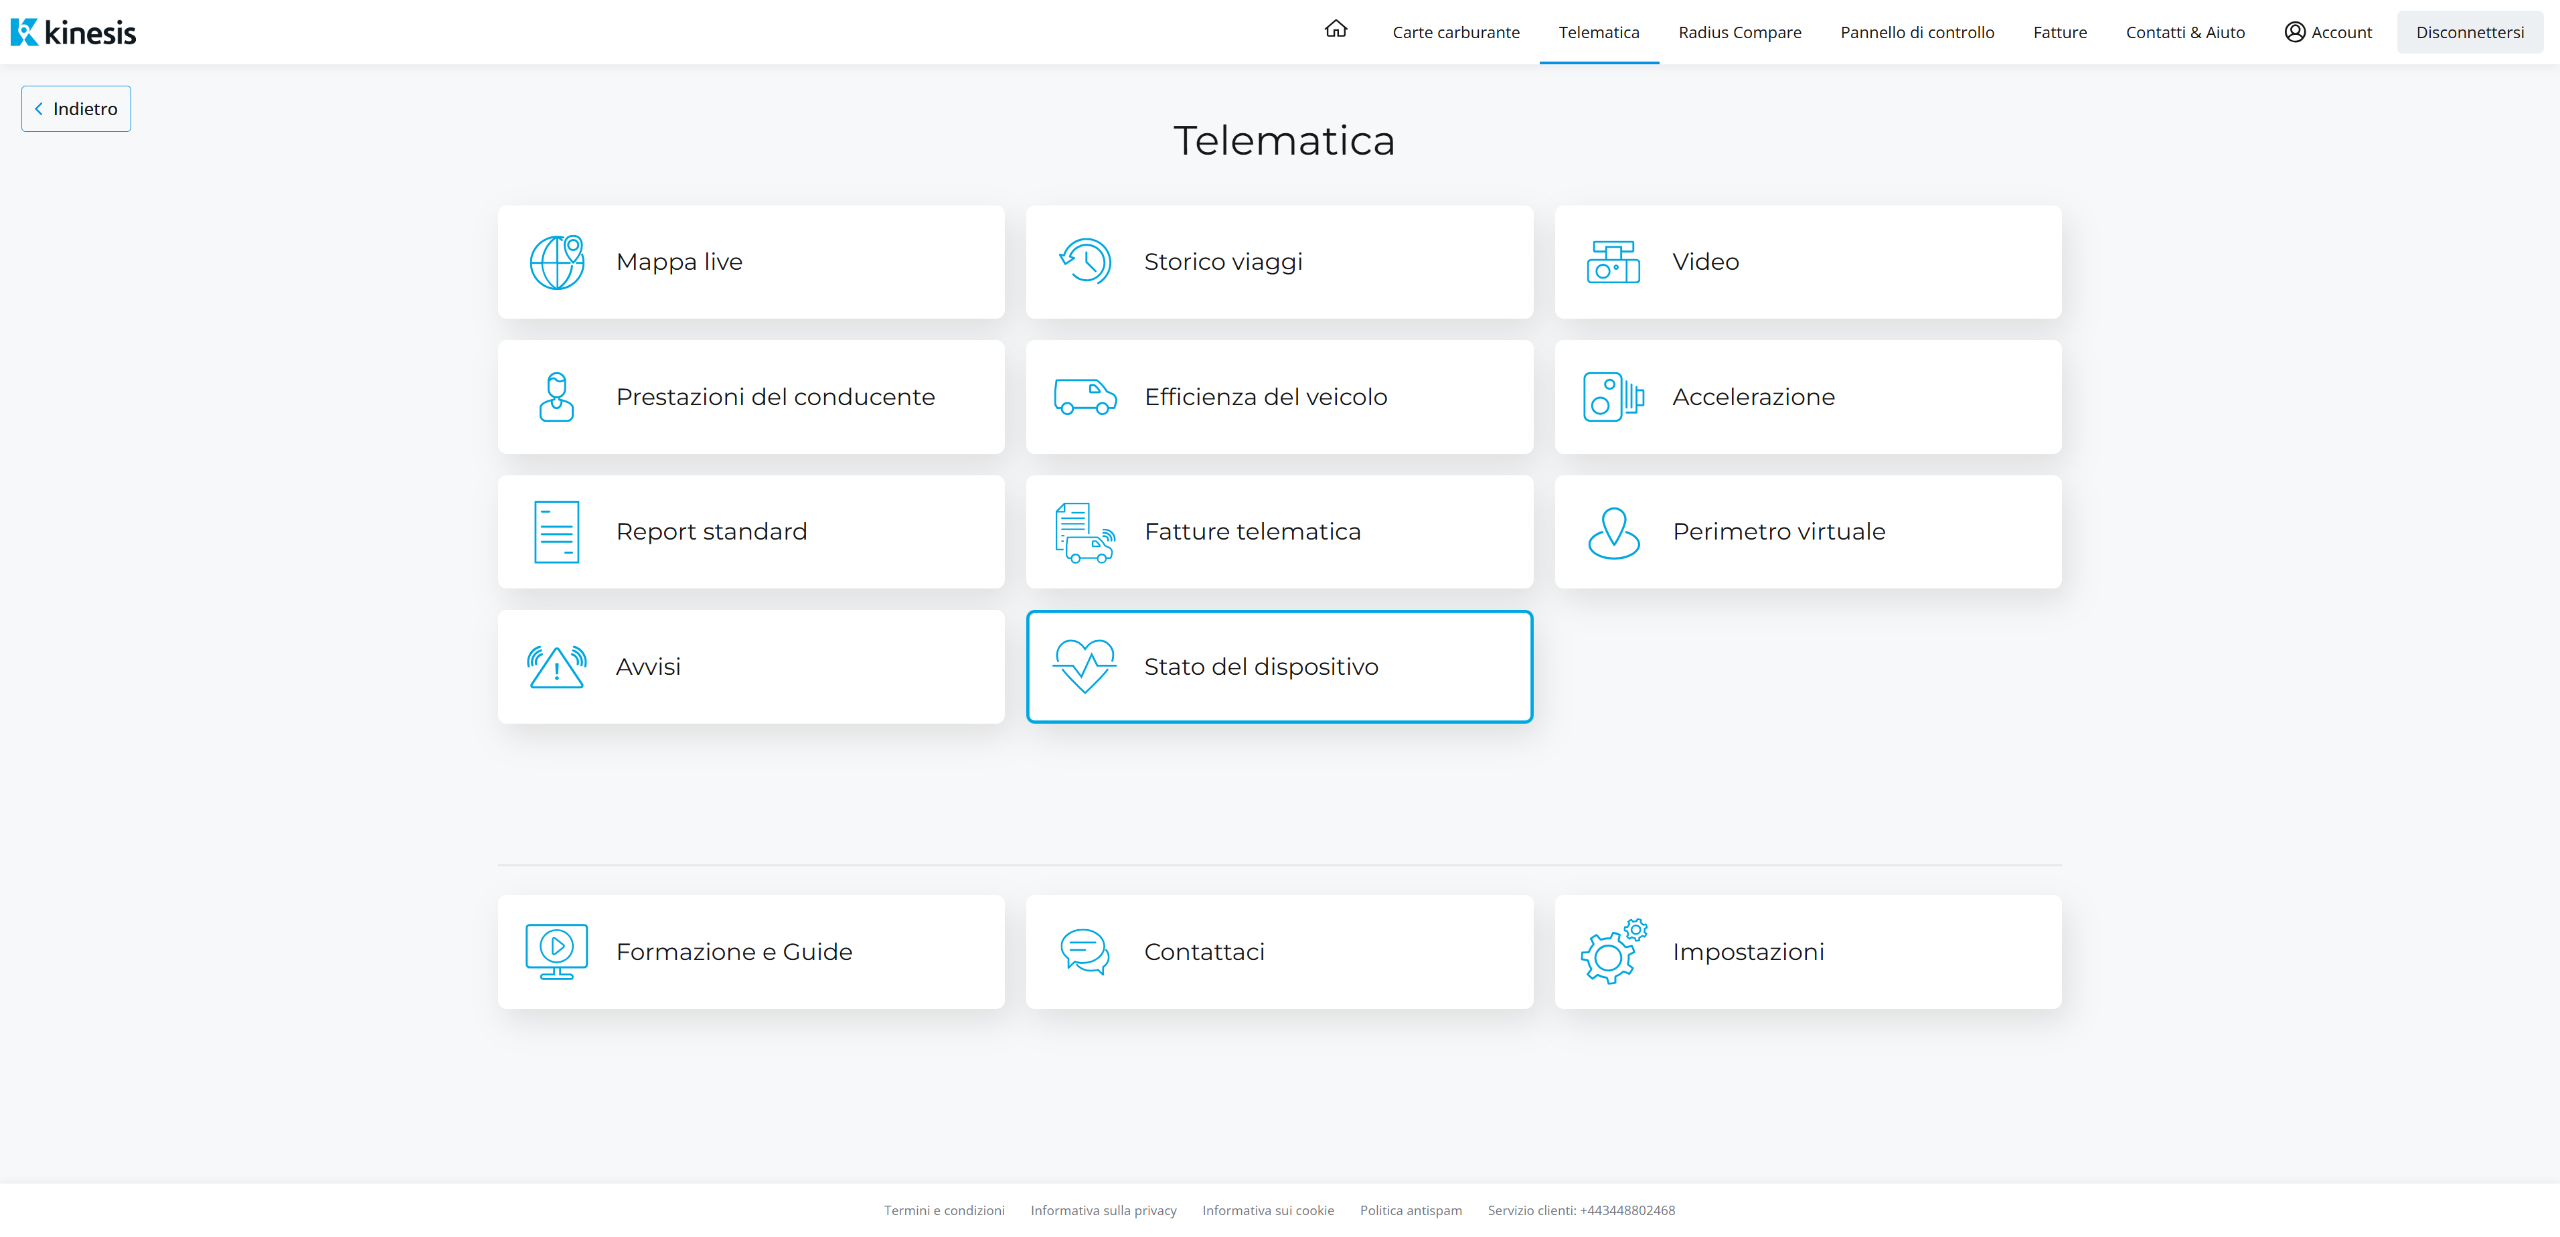Open Pannello di controllo menu item

[1917, 32]
